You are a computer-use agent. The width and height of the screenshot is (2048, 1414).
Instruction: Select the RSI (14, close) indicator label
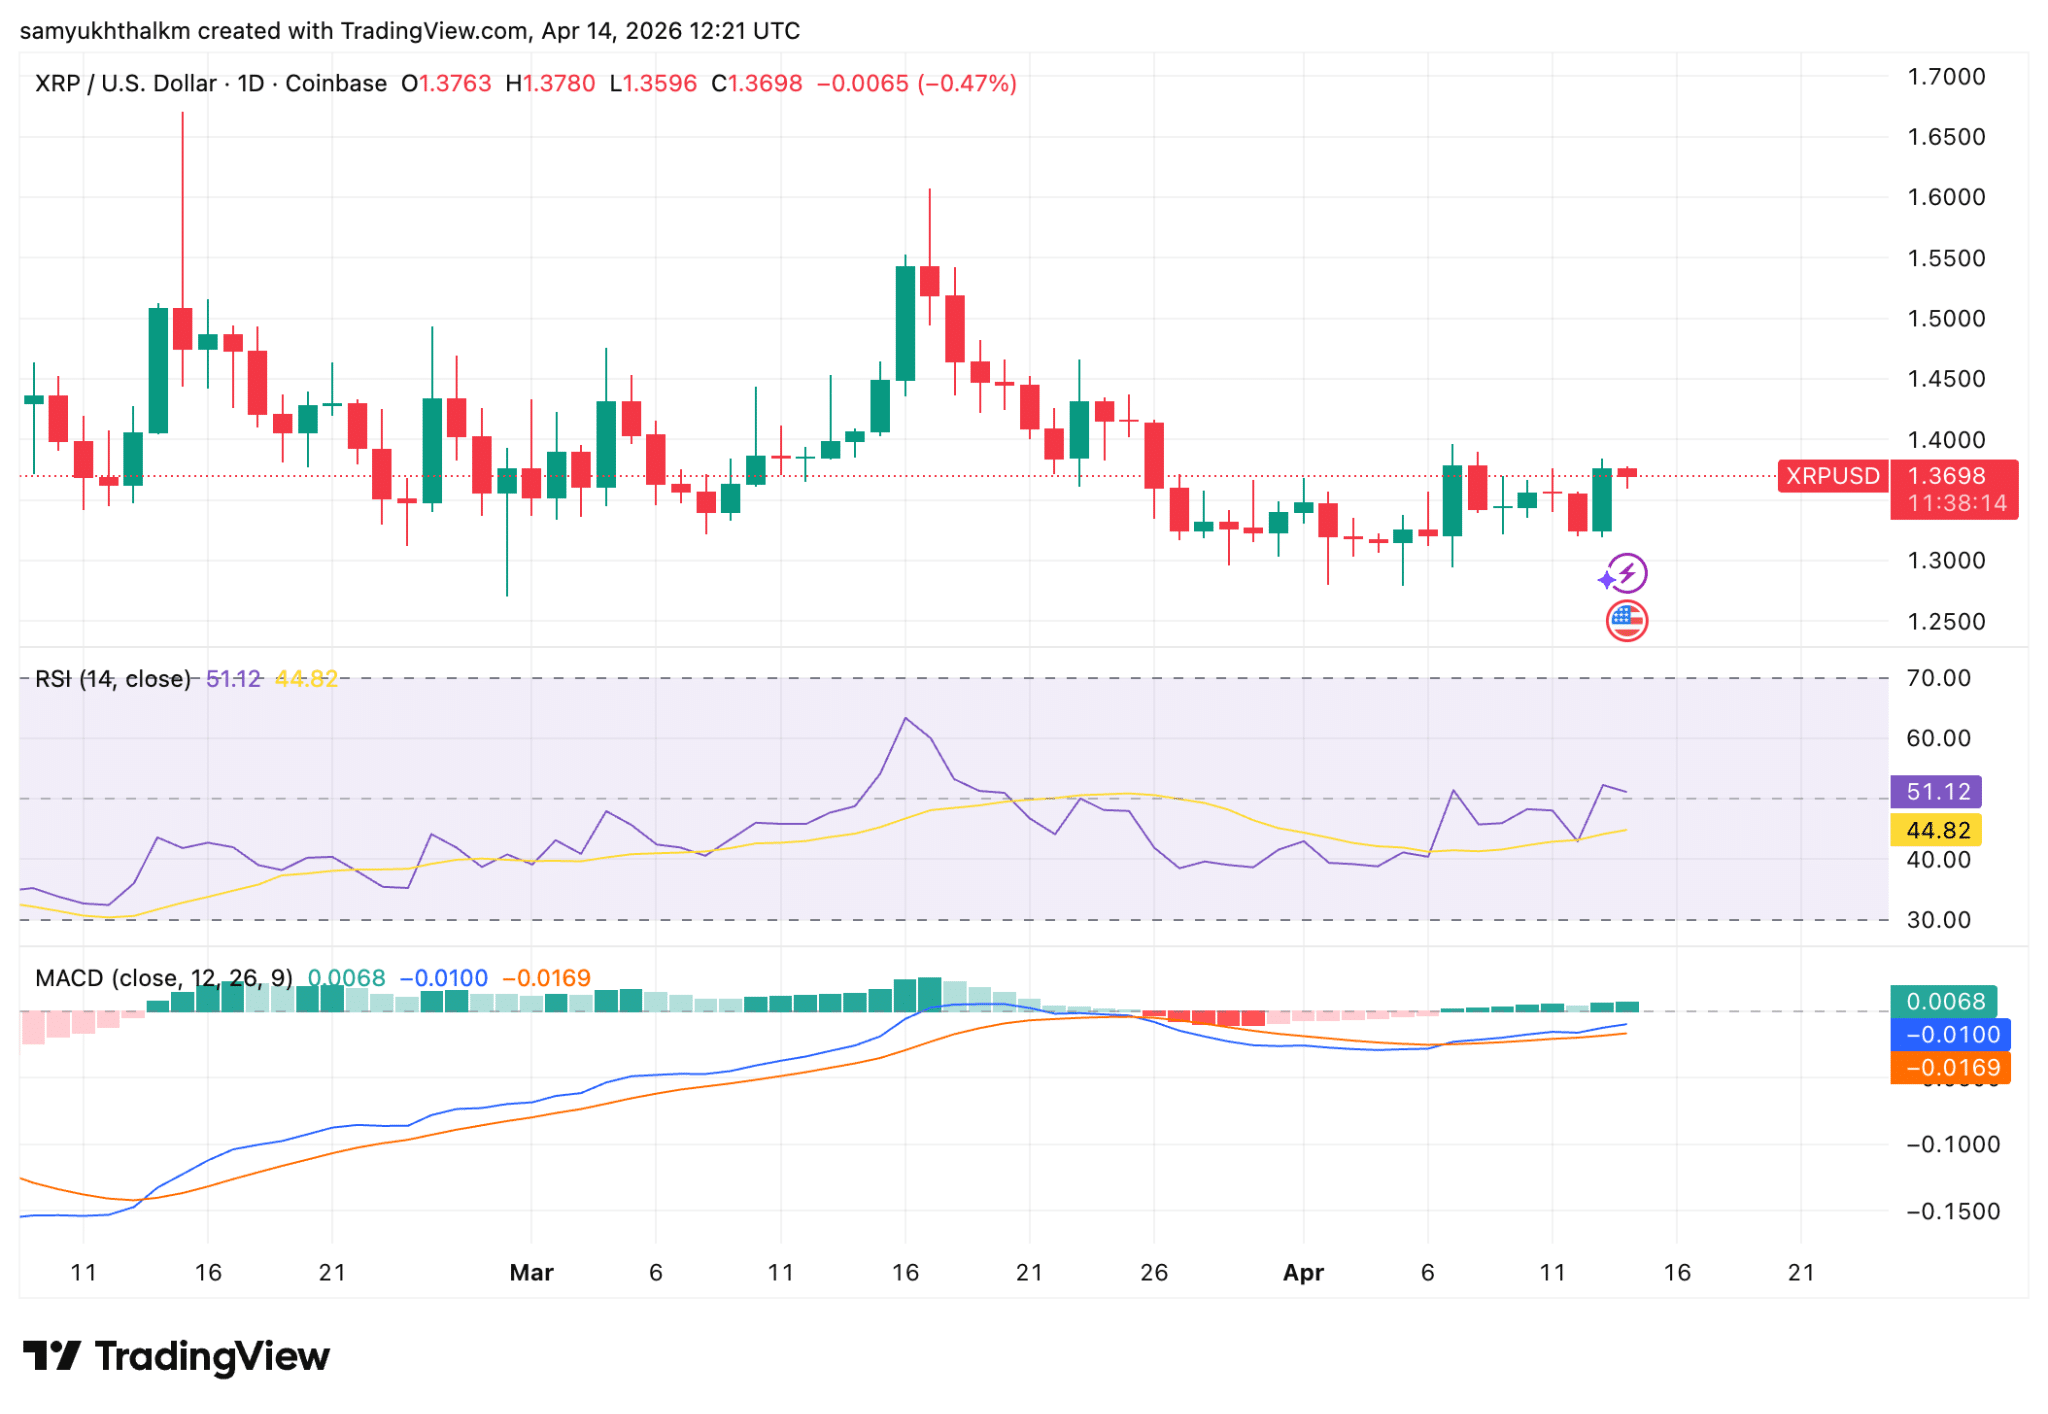[113, 678]
